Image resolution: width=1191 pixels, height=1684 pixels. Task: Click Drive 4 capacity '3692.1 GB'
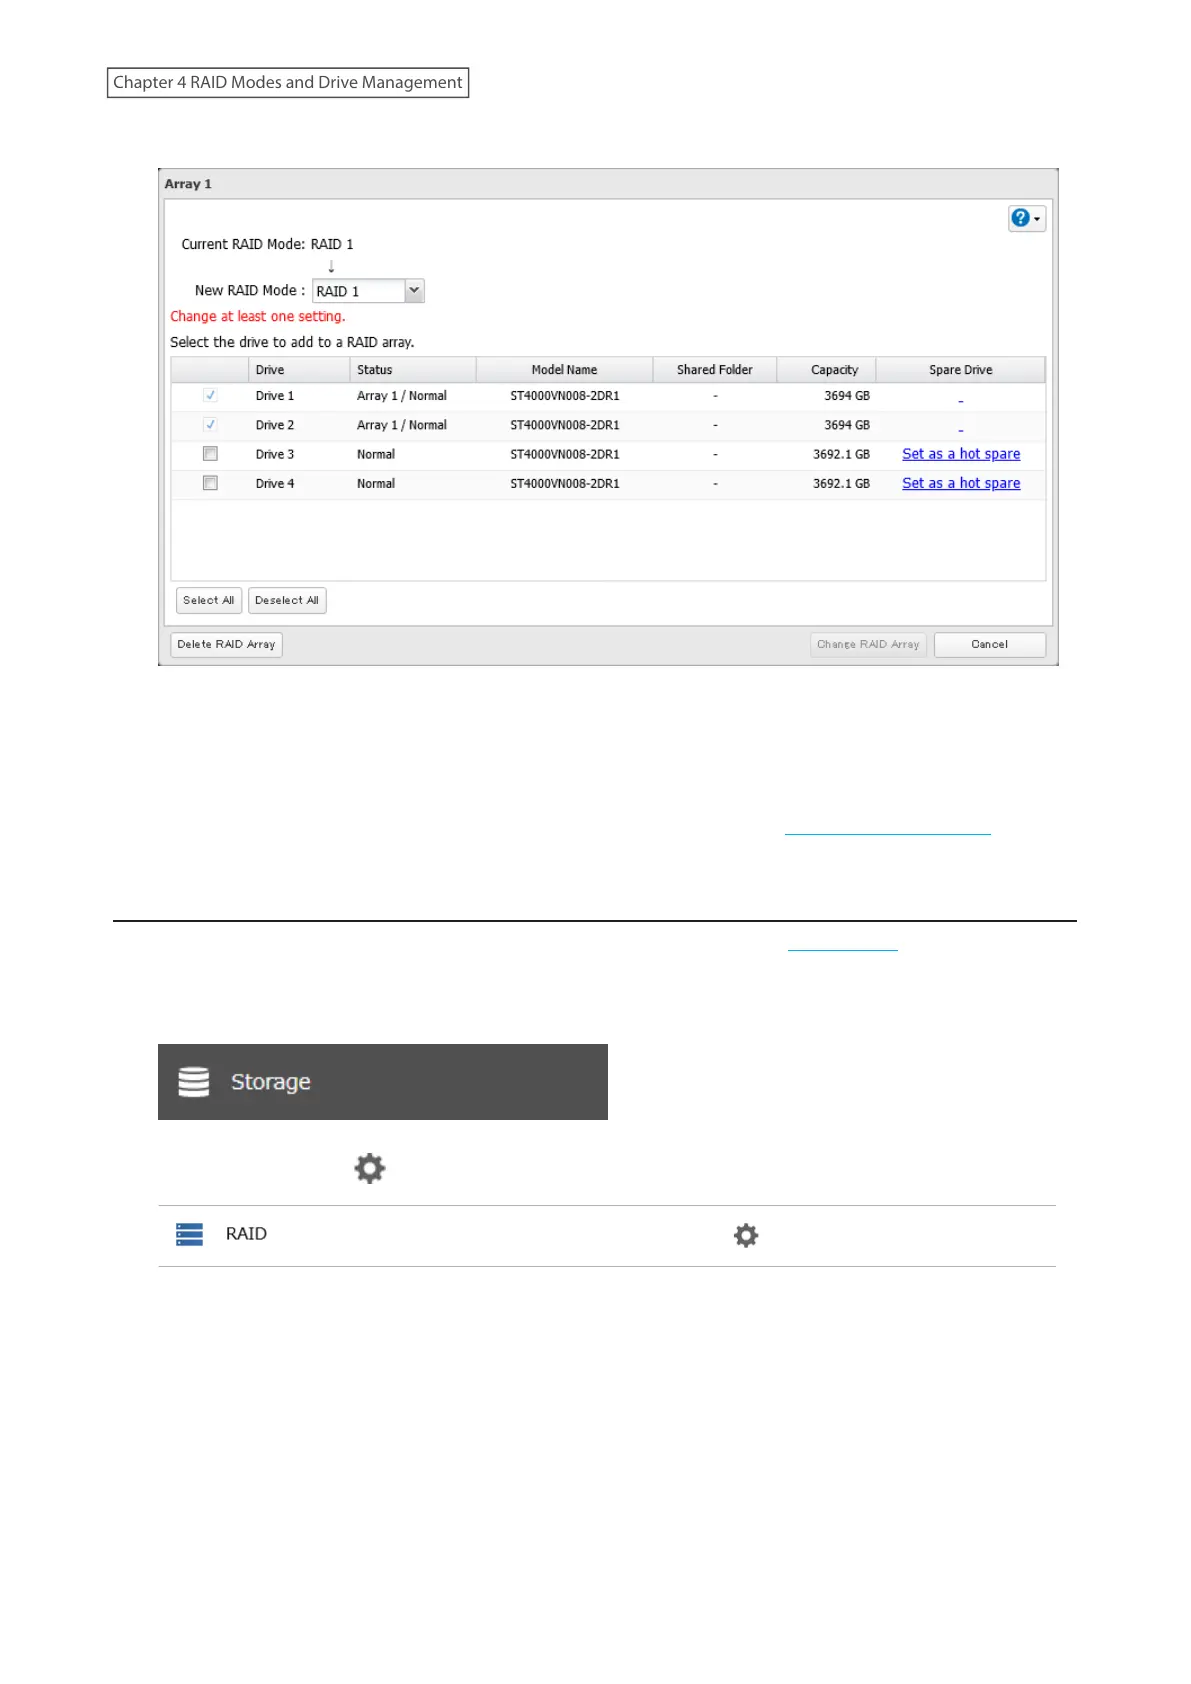tap(841, 483)
